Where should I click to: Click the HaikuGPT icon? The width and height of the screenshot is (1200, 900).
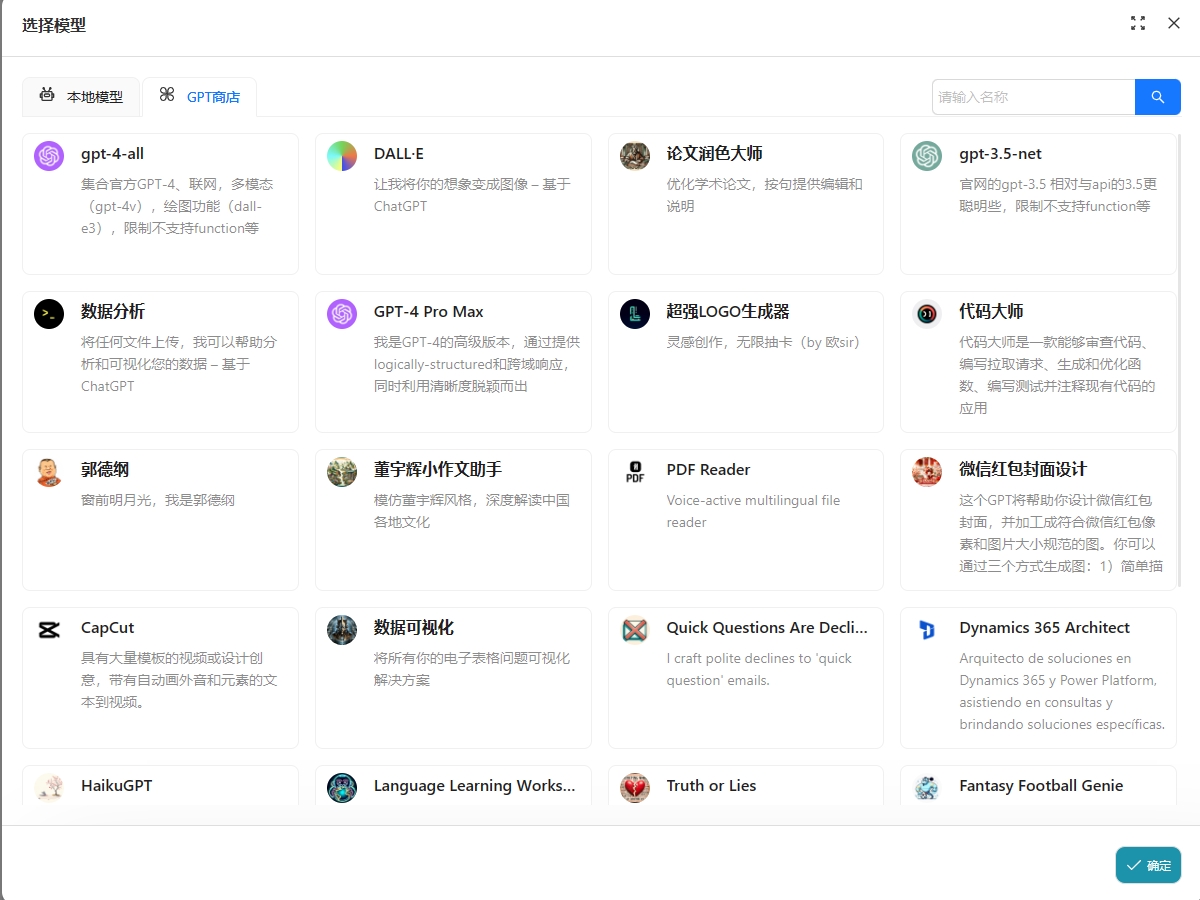coord(49,788)
